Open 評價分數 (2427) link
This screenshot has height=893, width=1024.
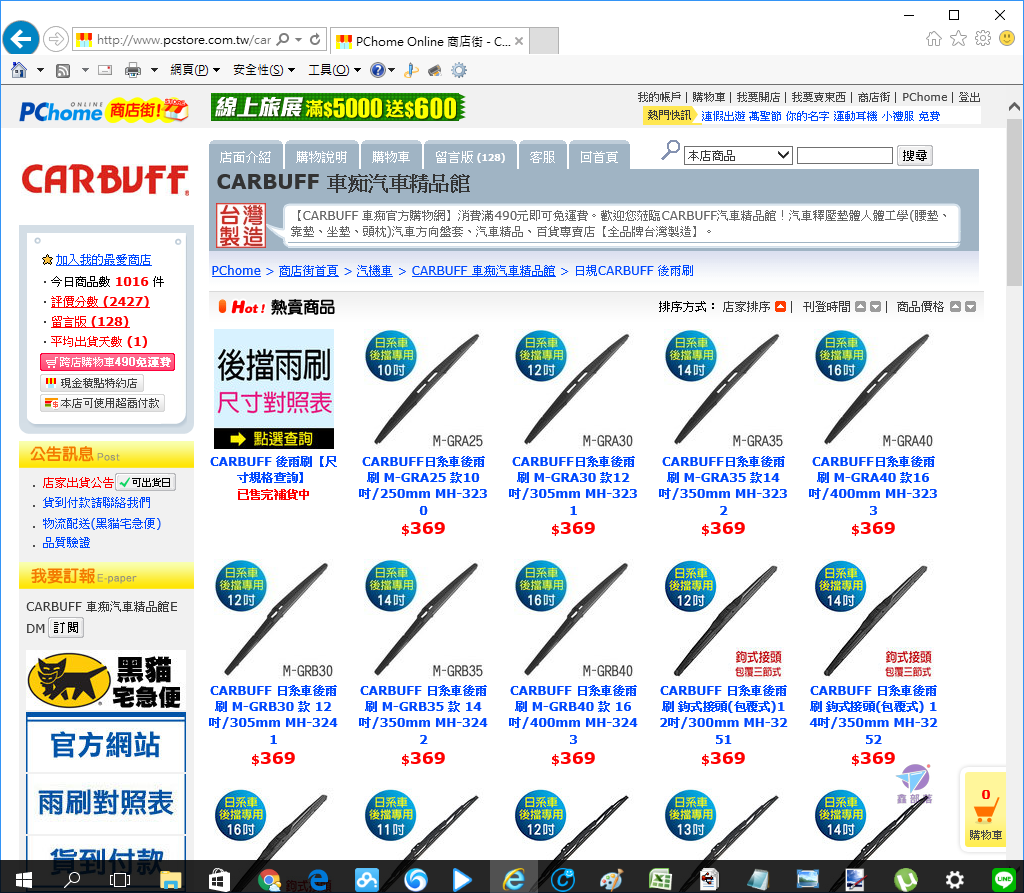100,301
